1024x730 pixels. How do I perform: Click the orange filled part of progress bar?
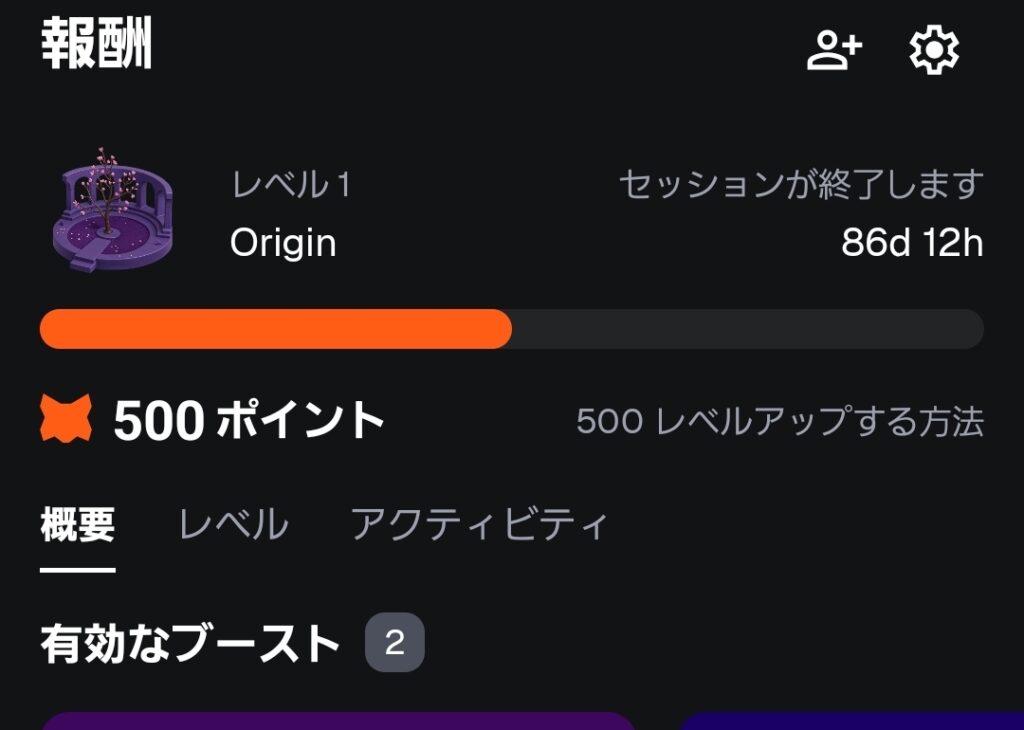tap(275, 329)
